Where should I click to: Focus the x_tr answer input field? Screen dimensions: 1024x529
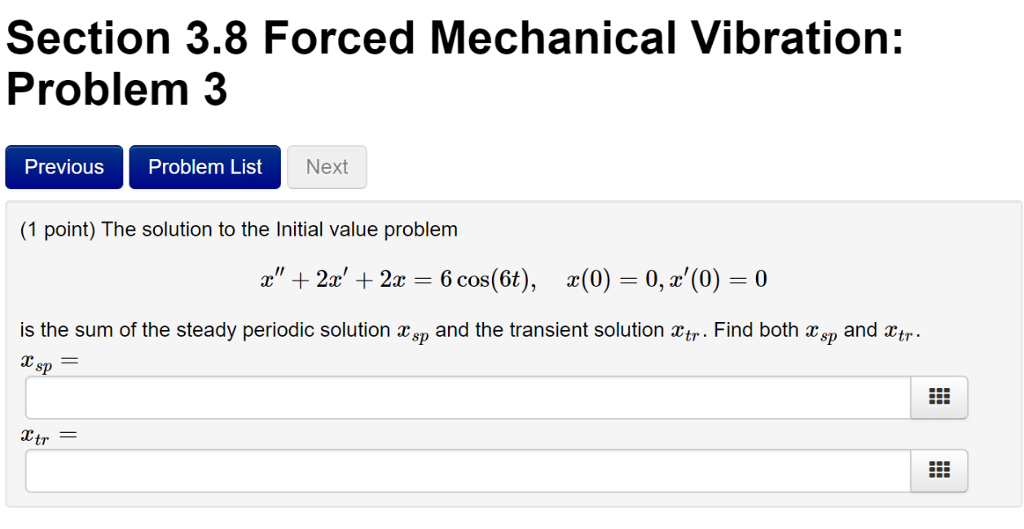[468, 470]
